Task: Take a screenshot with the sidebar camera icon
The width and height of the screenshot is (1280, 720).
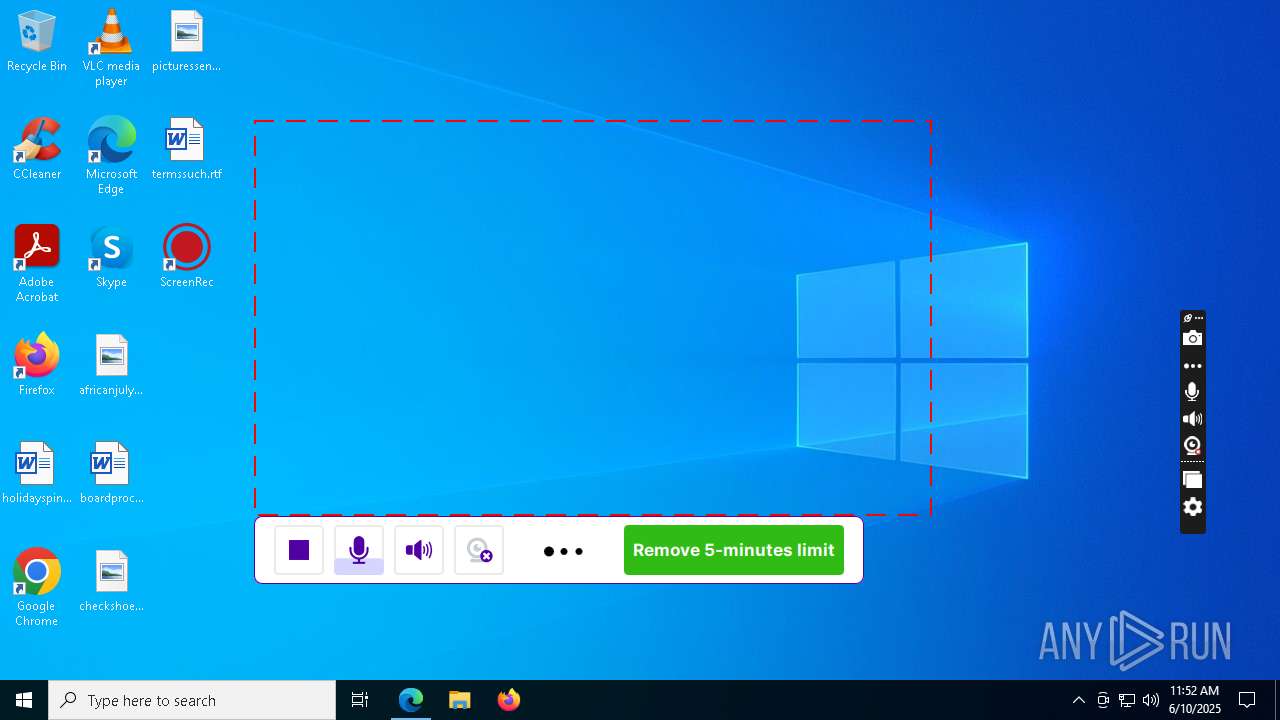Action: point(1192,339)
